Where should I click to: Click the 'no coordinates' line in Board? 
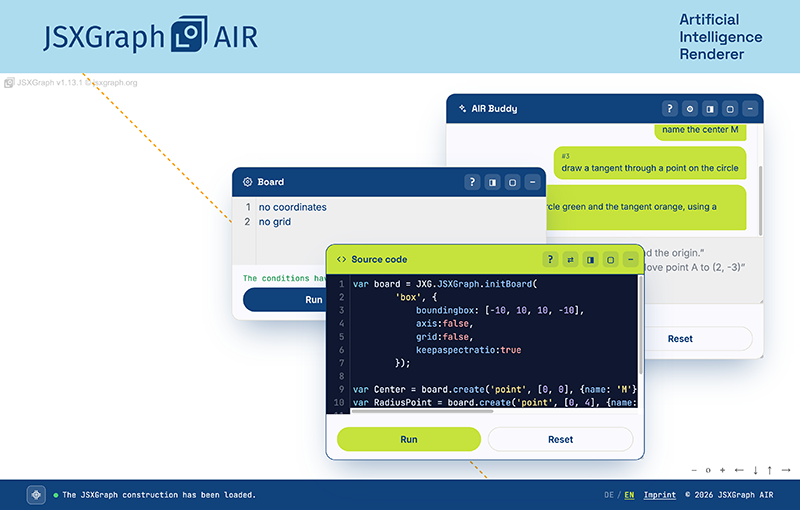[x=292, y=207]
